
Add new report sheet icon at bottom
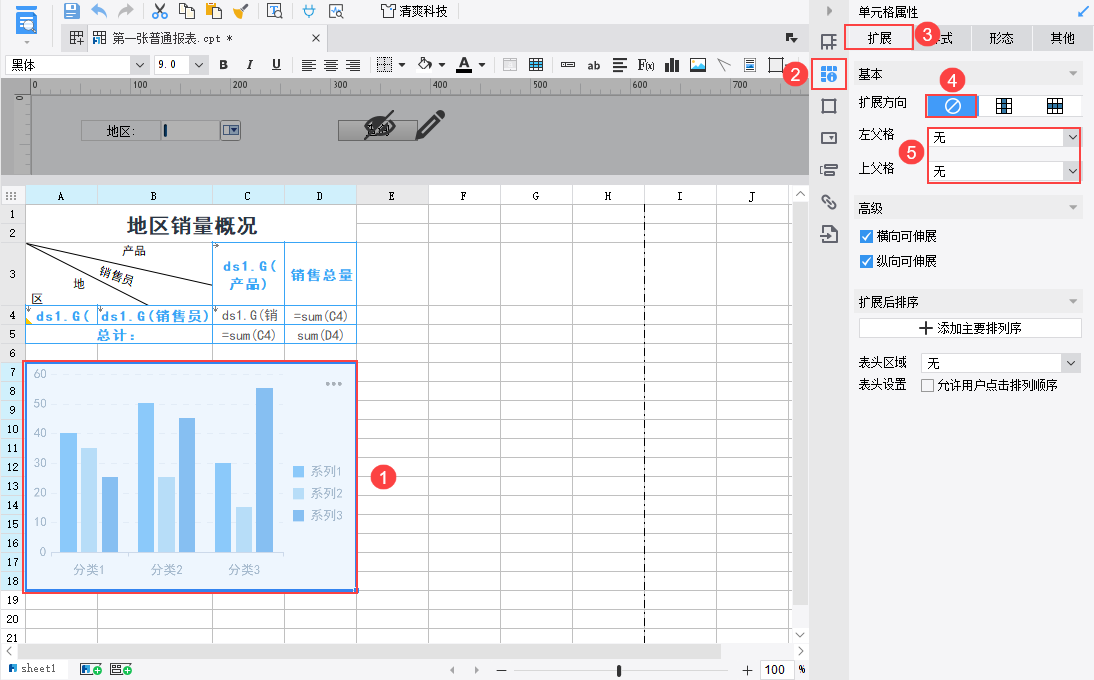(91, 670)
